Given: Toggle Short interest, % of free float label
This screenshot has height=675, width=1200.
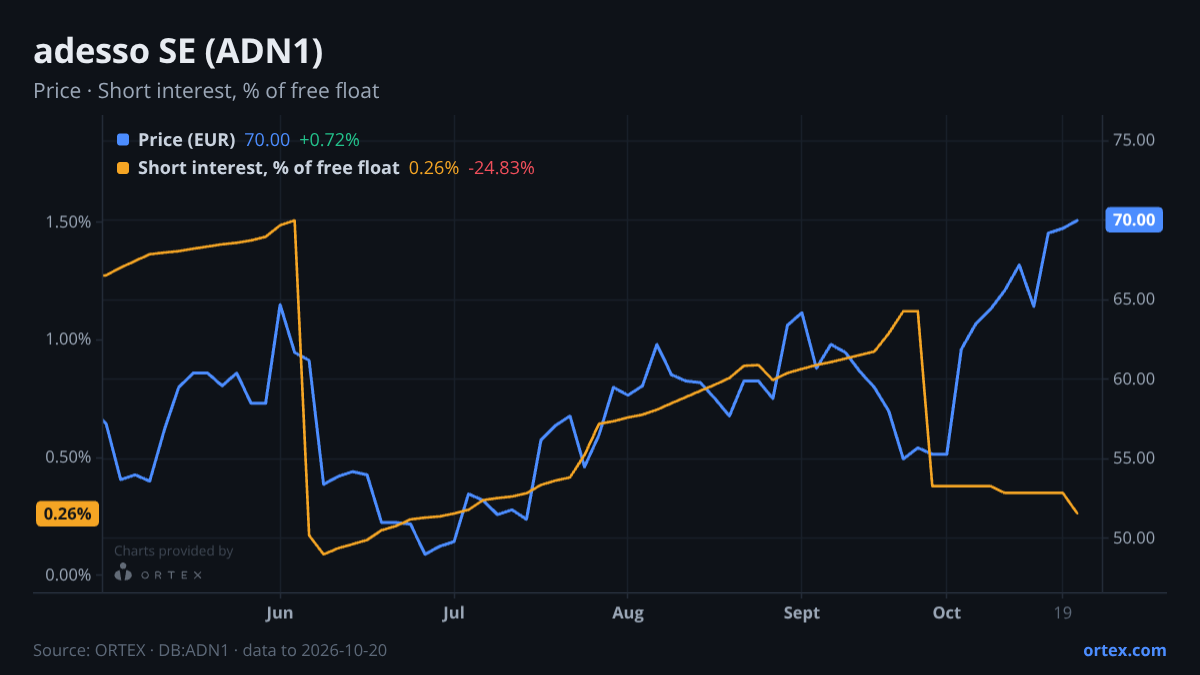Looking at the screenshot, I should click(x=269, y=168).
